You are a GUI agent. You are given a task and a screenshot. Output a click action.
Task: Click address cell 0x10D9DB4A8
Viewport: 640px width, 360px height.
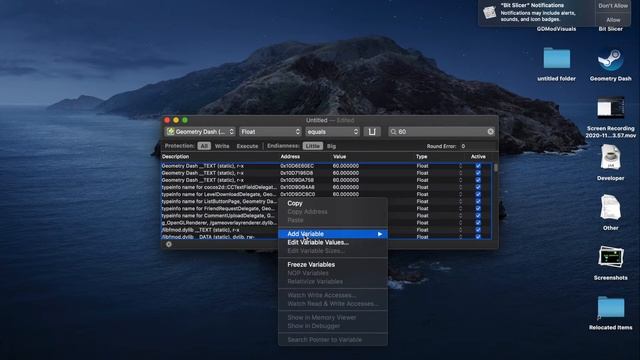pyautogui.click(x=297, y=187)
